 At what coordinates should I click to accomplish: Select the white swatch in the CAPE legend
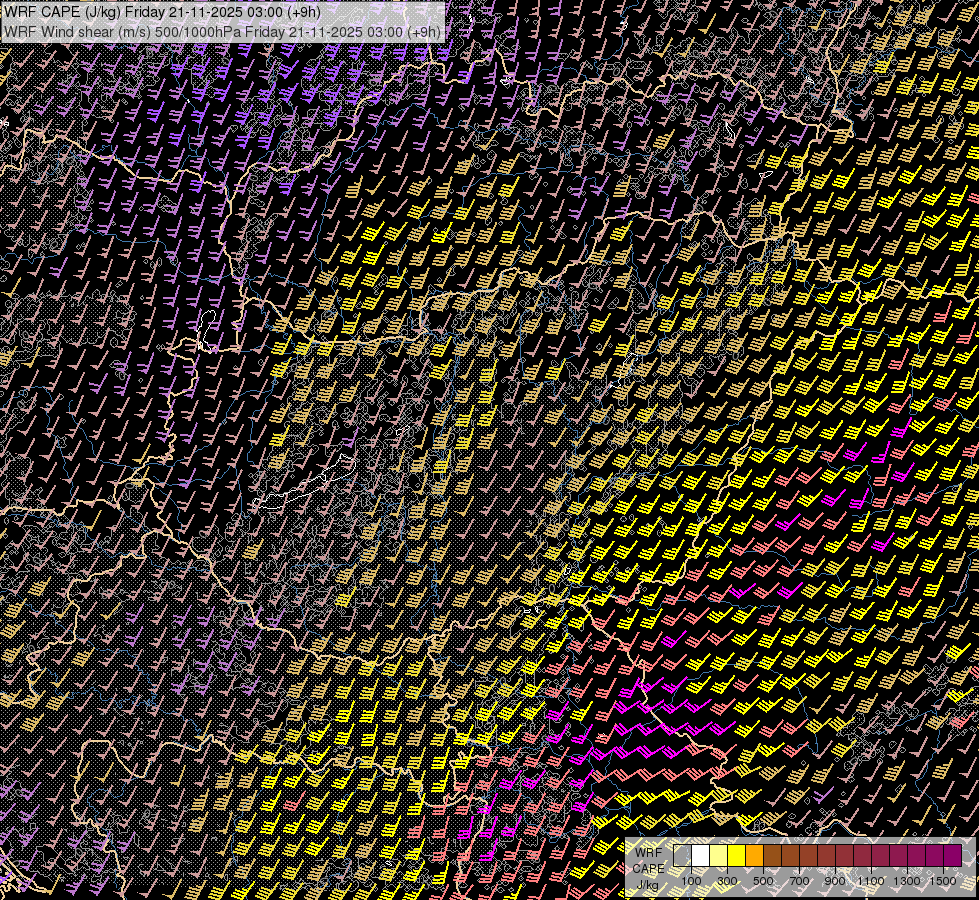[701, 856]
